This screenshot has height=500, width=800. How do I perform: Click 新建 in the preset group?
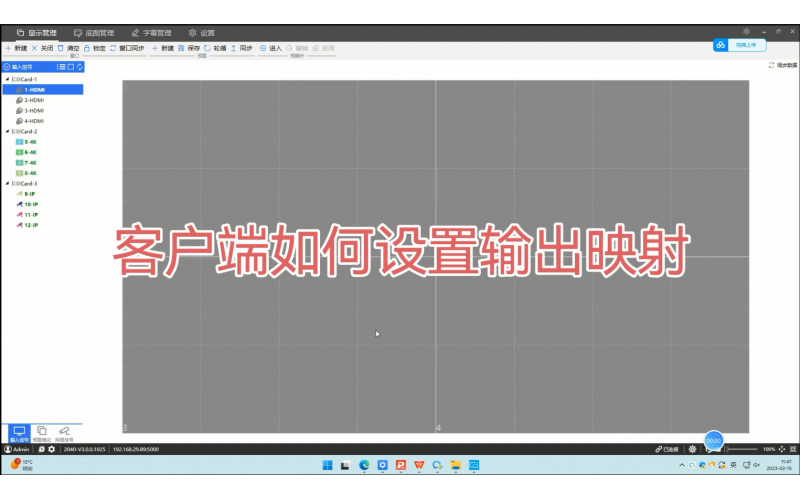[x=163, y=48]
